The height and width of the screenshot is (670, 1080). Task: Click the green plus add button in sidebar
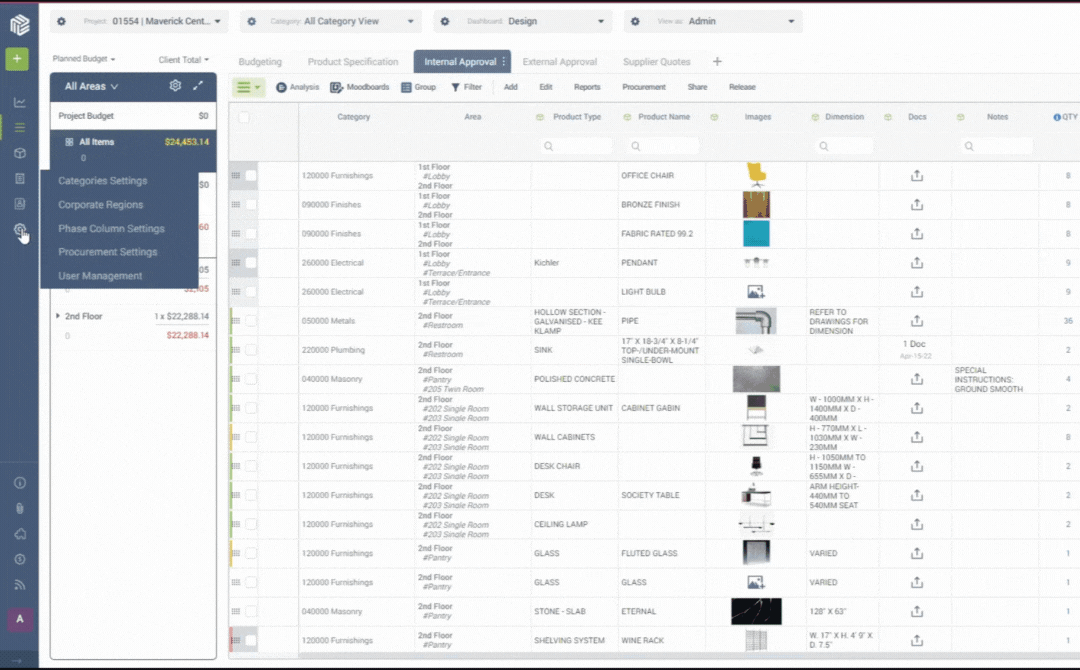click(17, 59)
